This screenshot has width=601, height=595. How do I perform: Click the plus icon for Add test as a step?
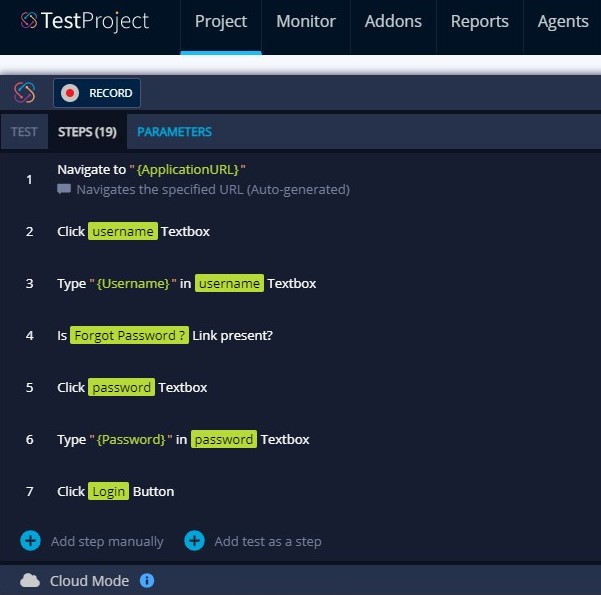pyautogui.click(x=194, y=541)
